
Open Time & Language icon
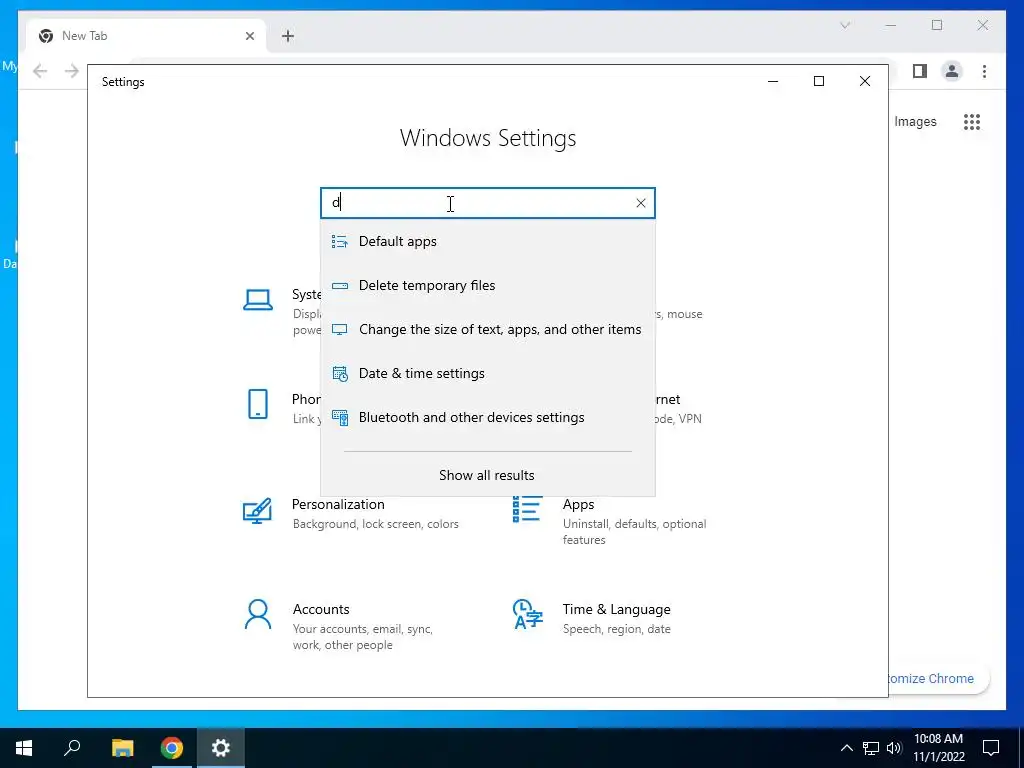coord(528,615)
